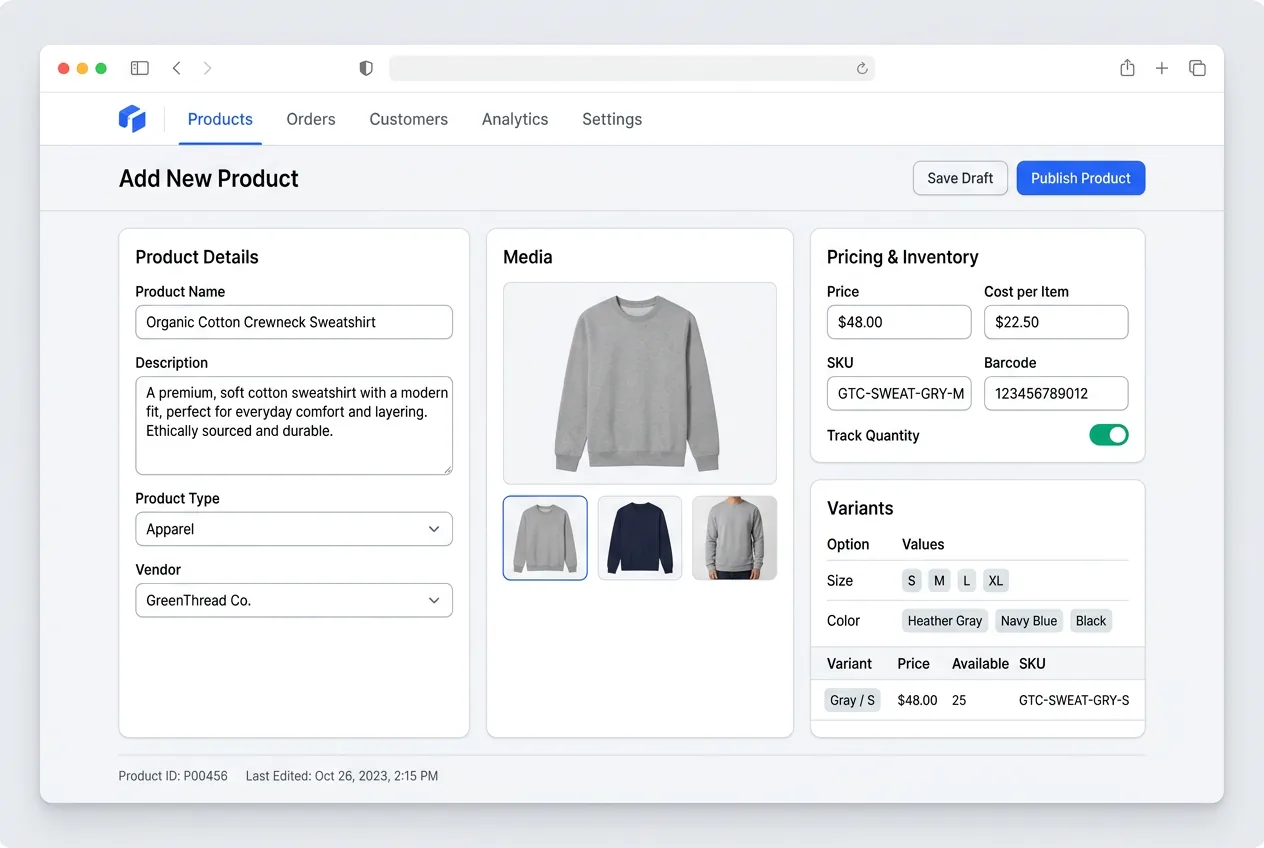Open the Share menu in the browser toolbar

point(1127,67)
